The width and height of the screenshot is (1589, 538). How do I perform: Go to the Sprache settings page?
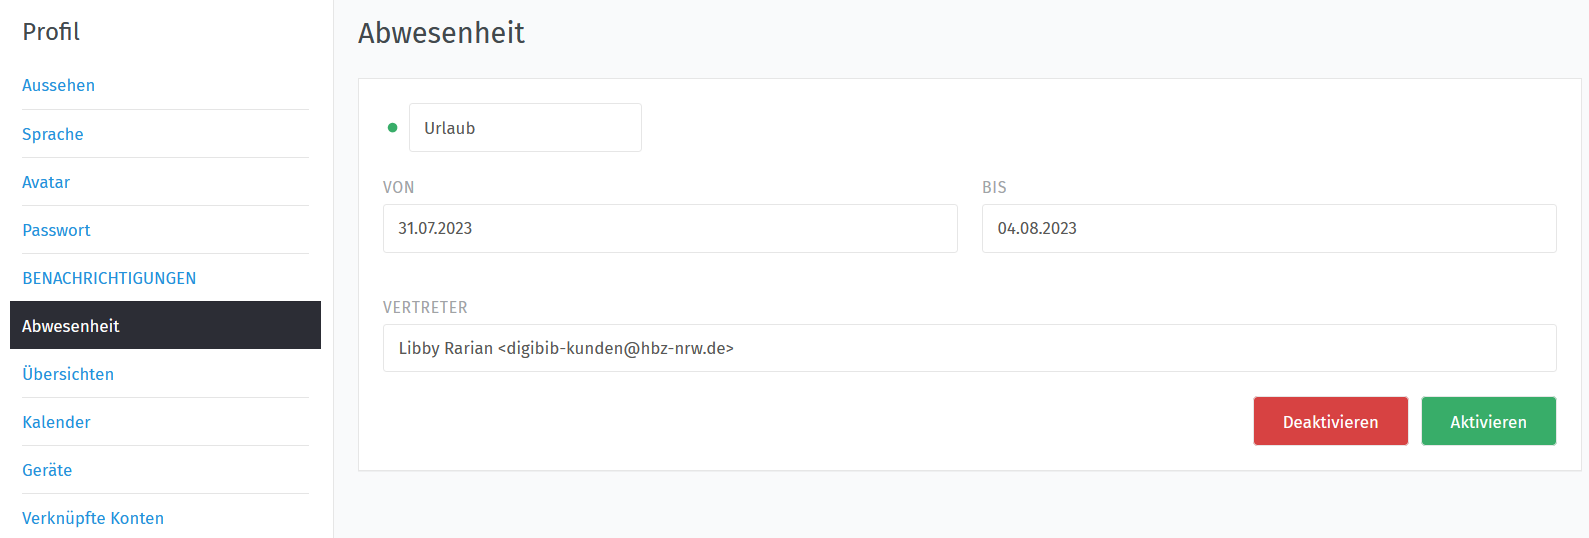tap(53, 134)
